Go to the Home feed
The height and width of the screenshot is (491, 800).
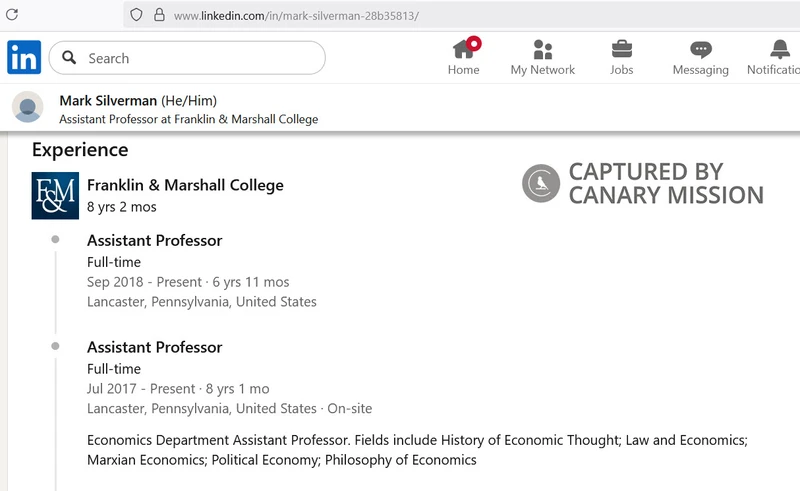pos(463,57)
